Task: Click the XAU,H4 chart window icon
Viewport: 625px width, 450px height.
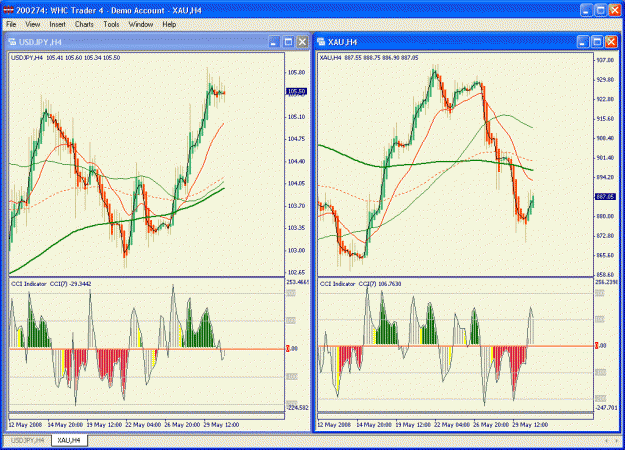Action: pos(321,42)
